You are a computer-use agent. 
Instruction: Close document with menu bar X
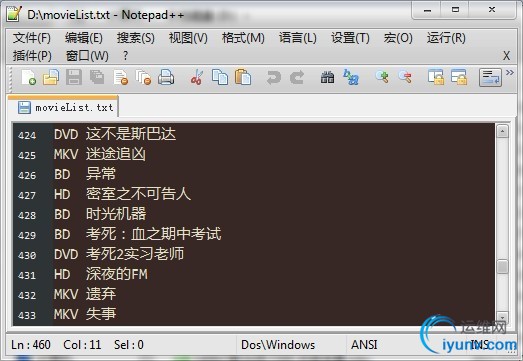point(506,56)
